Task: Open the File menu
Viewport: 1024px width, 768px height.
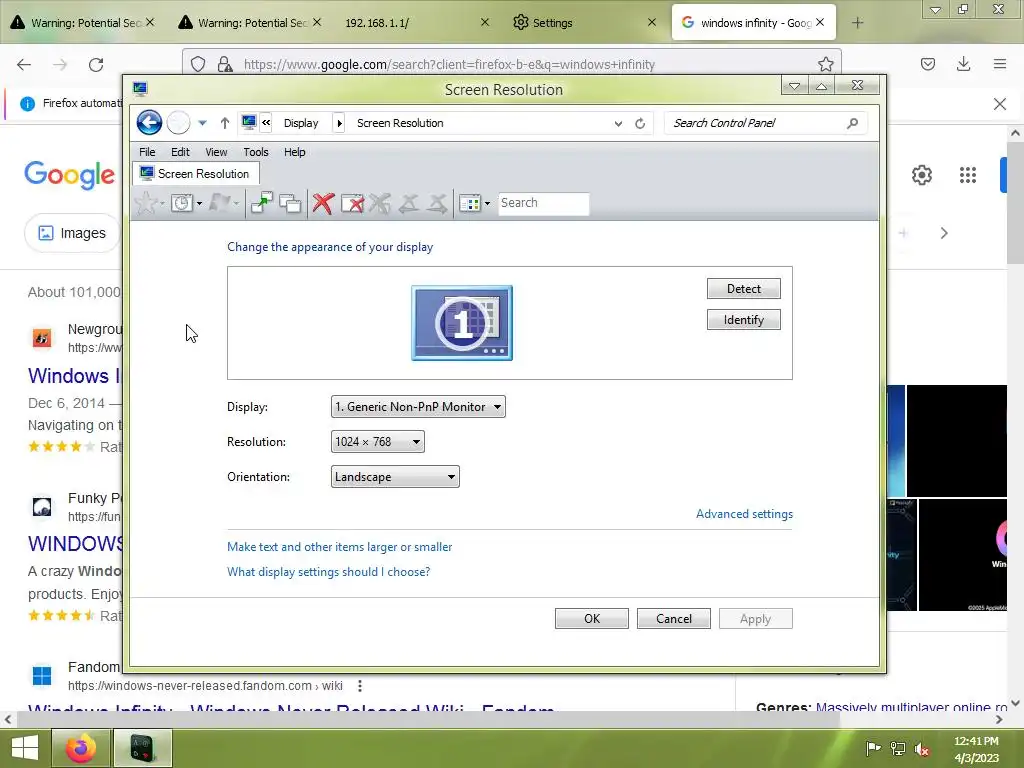Action: (147, 152)
